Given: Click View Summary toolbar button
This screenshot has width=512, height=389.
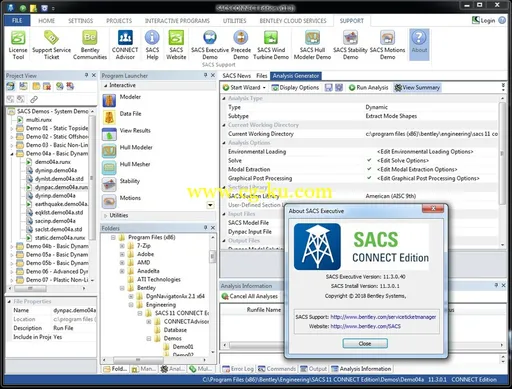Looking at the screenshot, I should (417, 88).
